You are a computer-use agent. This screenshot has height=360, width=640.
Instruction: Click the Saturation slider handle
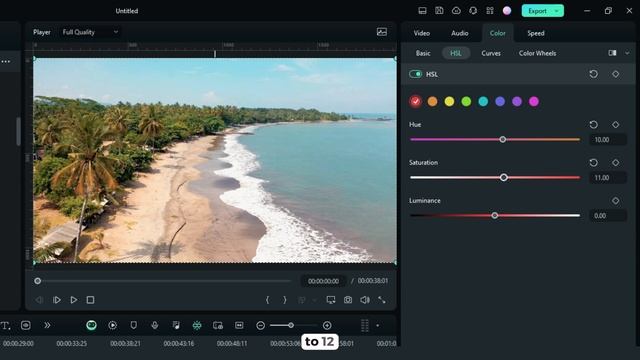(504, 177)
